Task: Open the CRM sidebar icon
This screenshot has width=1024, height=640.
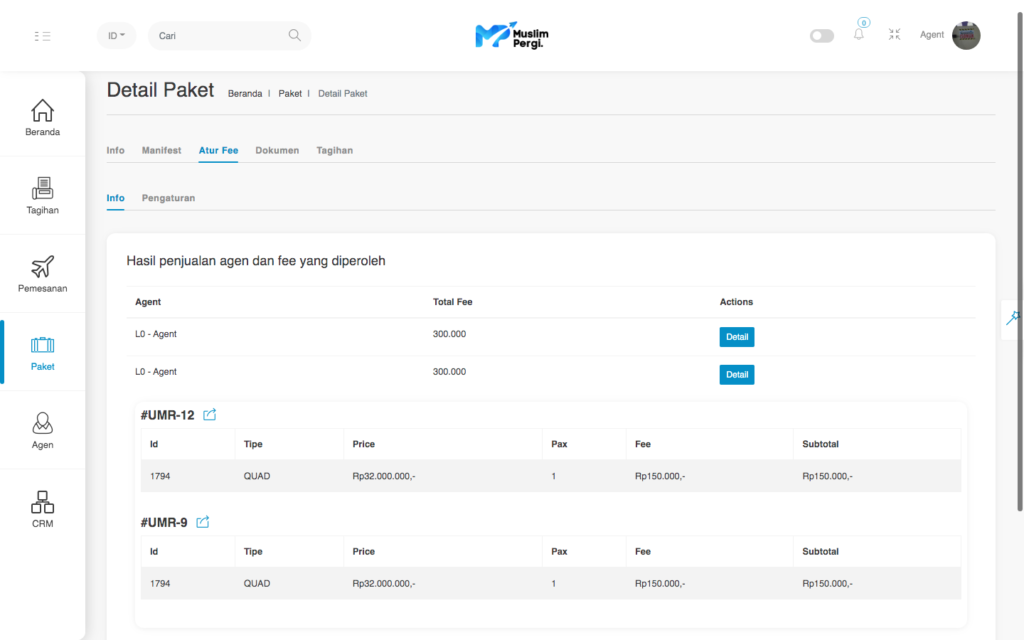Action: click(x=42, y=508)
